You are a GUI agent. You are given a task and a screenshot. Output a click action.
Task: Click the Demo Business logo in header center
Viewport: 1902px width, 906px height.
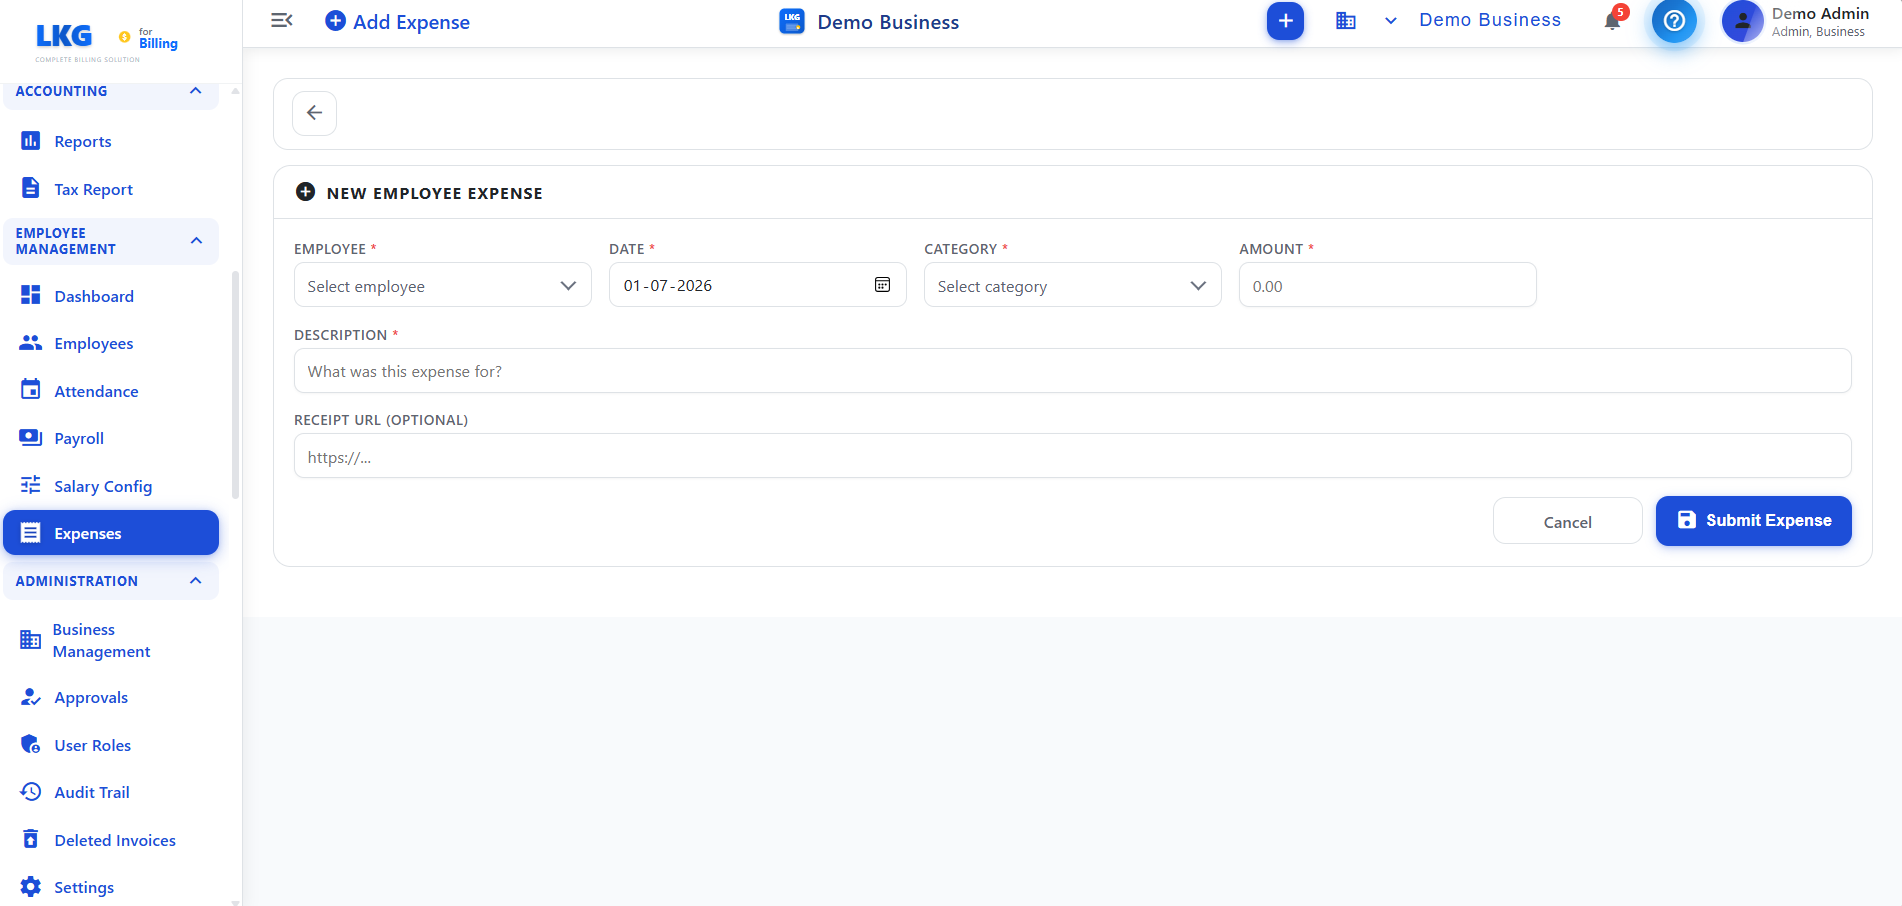pos(792,21)
